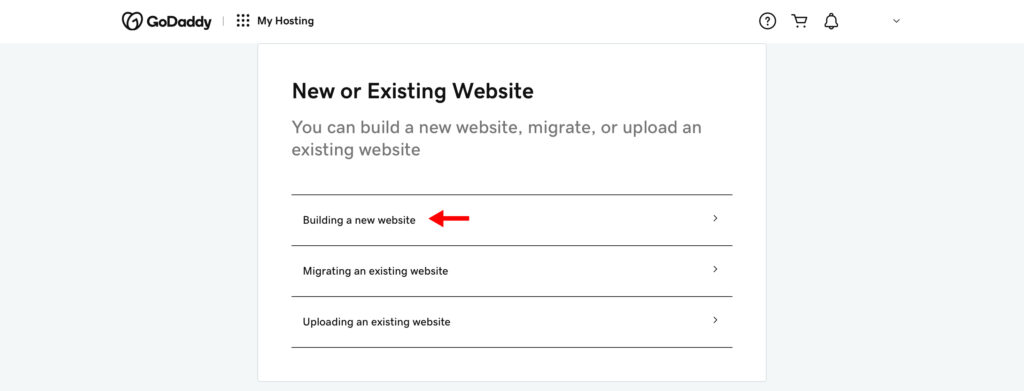Open the My Hosting menu label

click(285, 21)
